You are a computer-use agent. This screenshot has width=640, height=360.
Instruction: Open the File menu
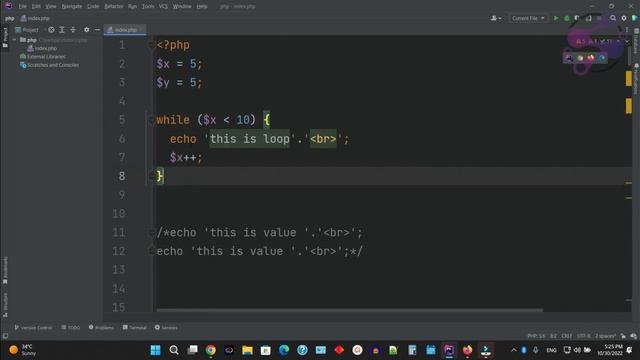(x=22, y=6)
